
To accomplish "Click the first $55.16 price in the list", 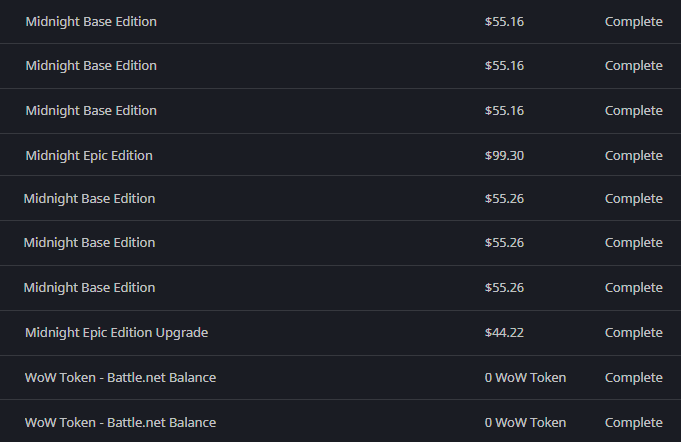I will 504,21.
